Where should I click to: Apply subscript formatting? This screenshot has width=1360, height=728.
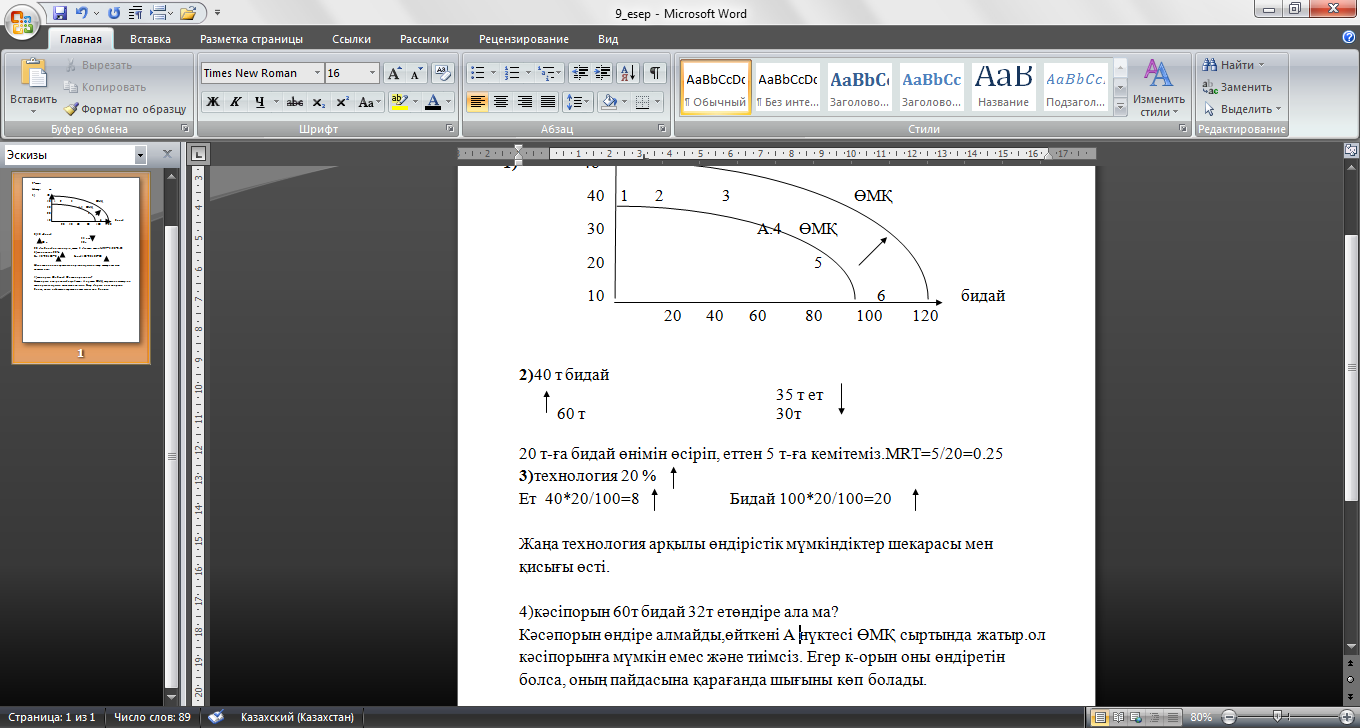pyautogui.click(x=319, y=102)
